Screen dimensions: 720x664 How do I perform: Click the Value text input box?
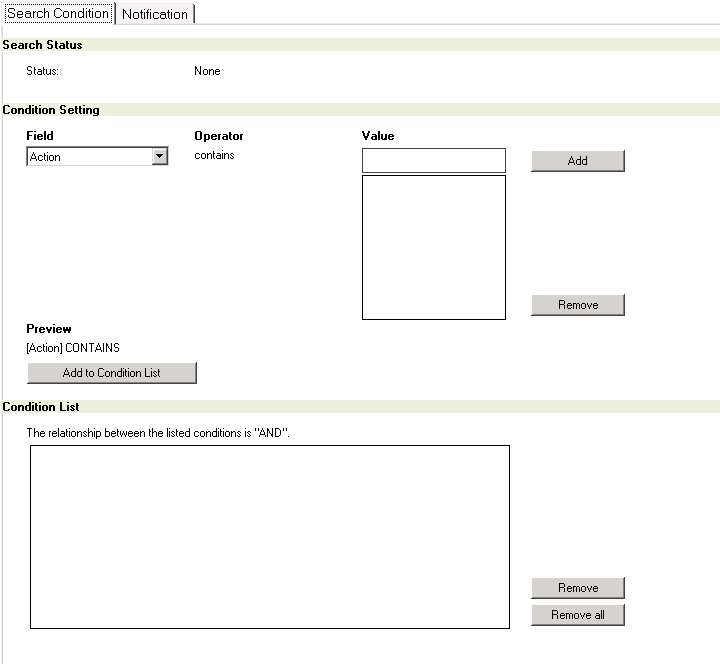pyautogui.click(x=433, y=161)
